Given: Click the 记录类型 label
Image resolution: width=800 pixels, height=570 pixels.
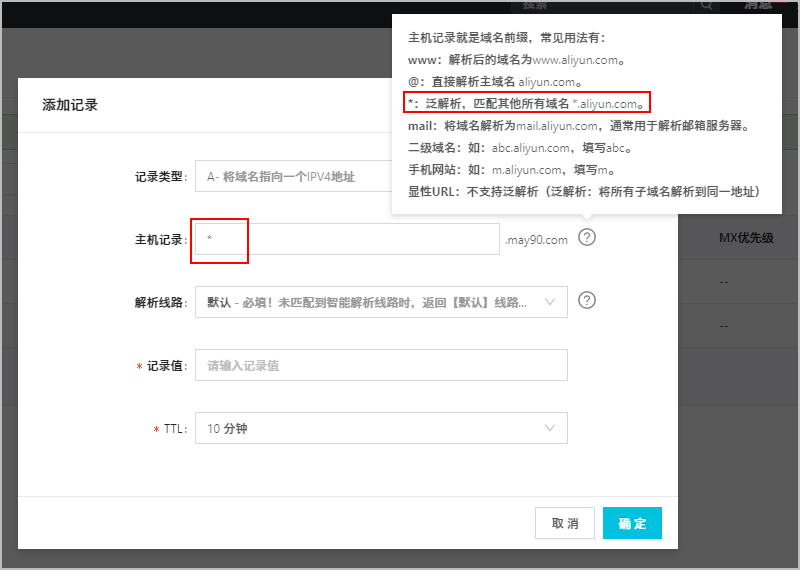Looking at the screenshot, I should 161,177.
